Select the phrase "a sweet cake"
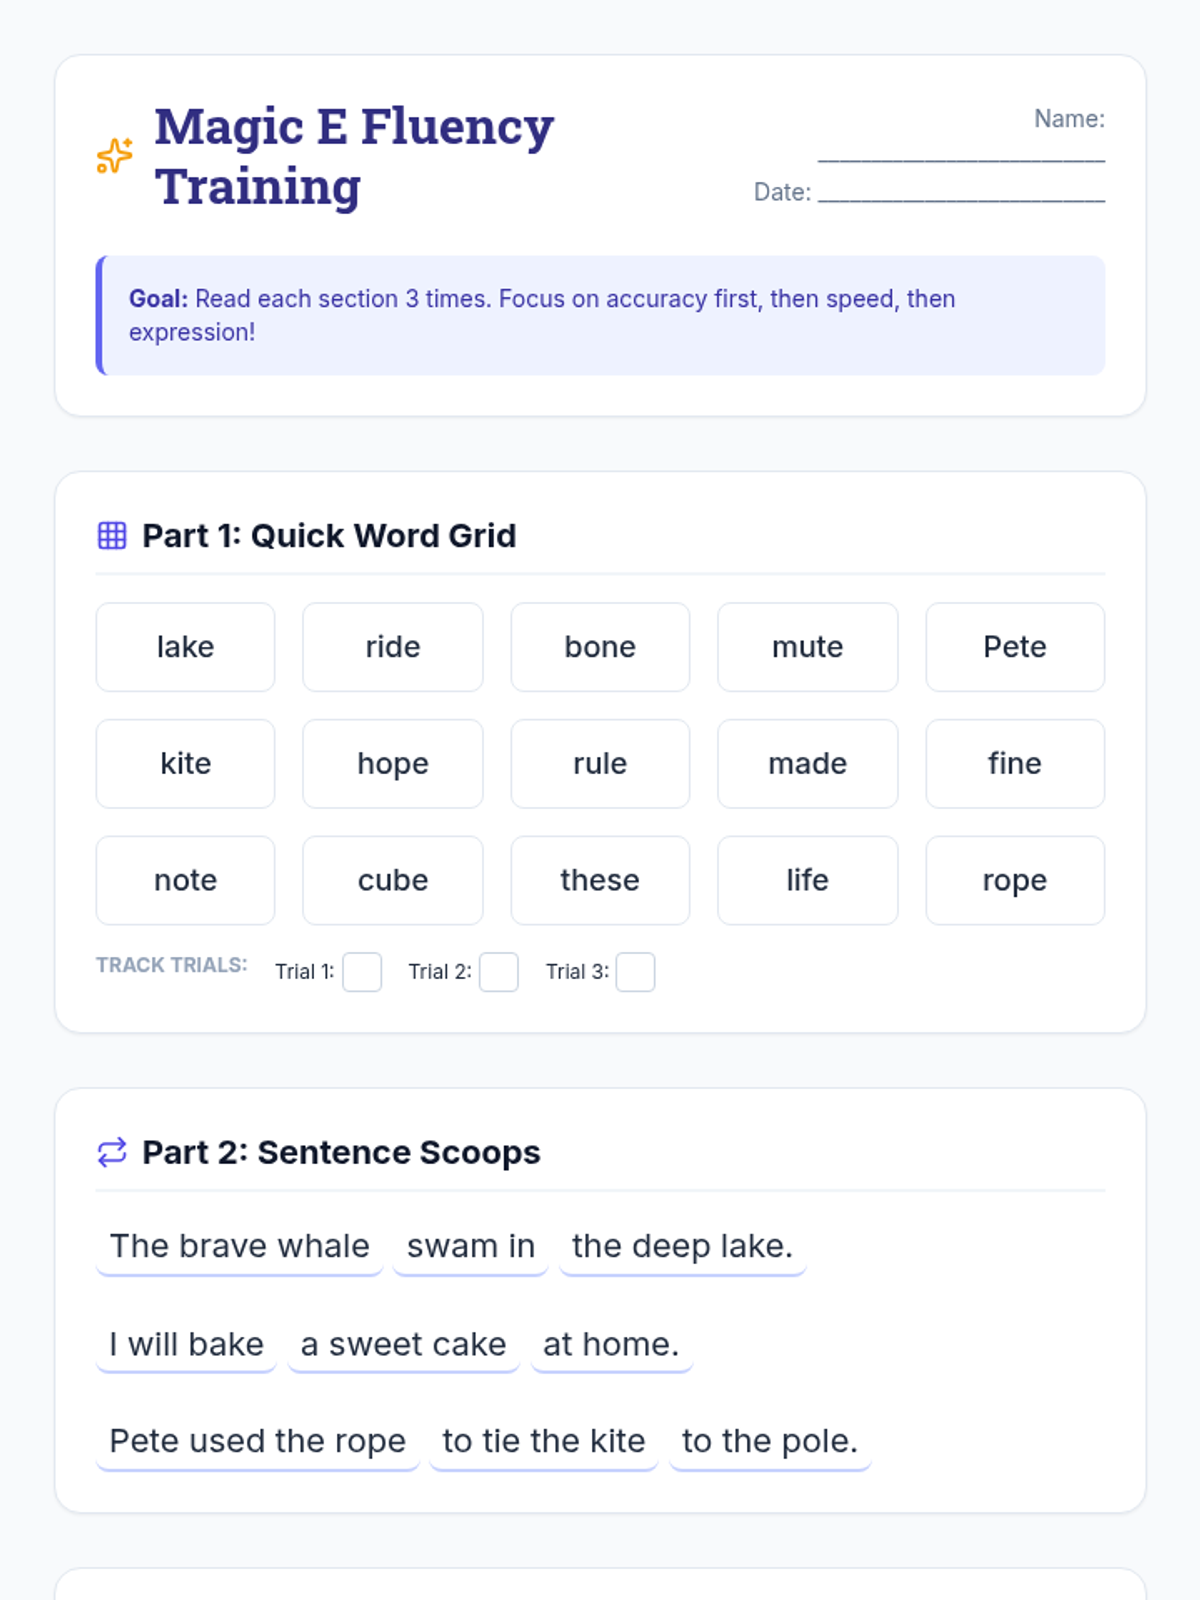Screen dimensions: 1200x1600 (403, 1345)
